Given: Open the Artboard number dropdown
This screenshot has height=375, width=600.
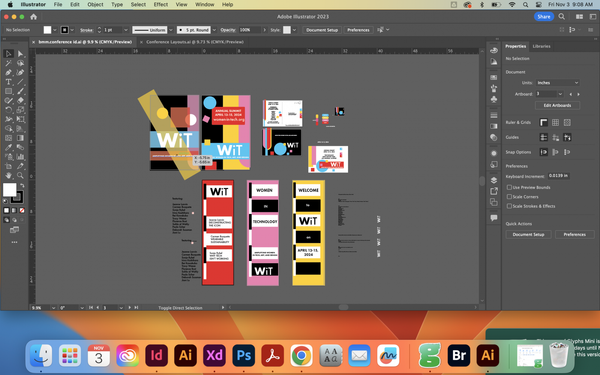Looking at the screenshot, I should point(560,94).
